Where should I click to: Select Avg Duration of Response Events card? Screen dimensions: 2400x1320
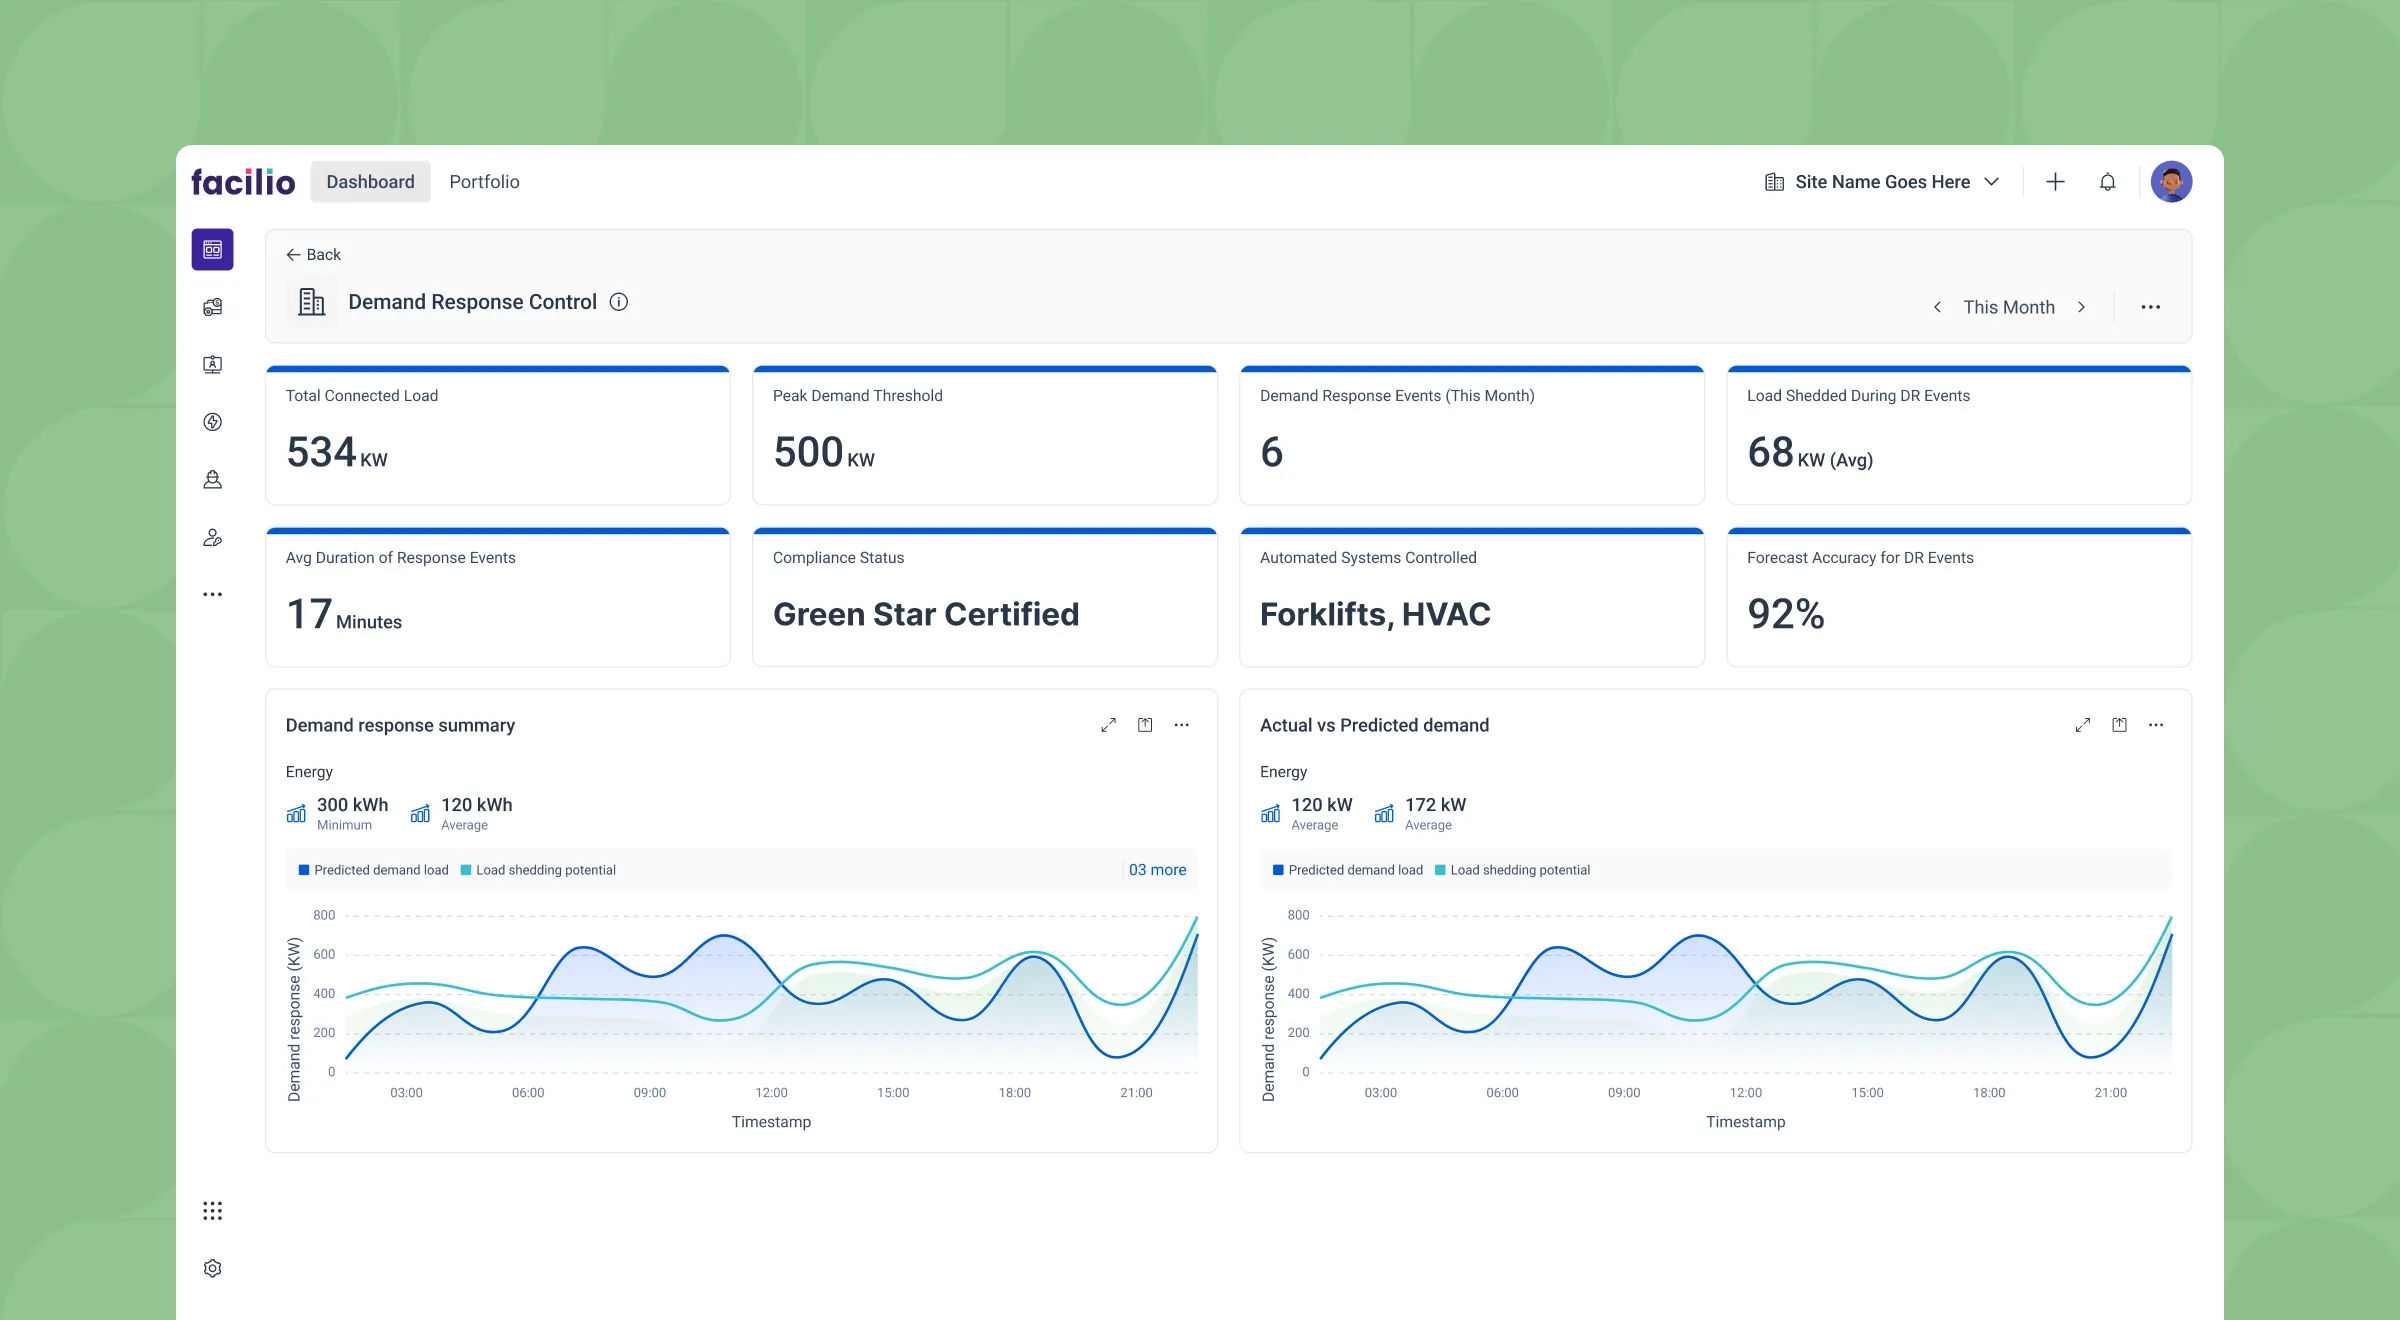(x=498, y=598)
